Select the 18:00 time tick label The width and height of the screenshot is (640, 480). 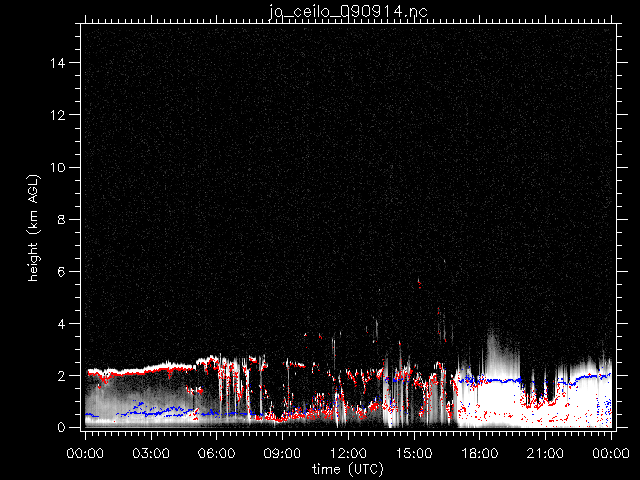point(480,453)
